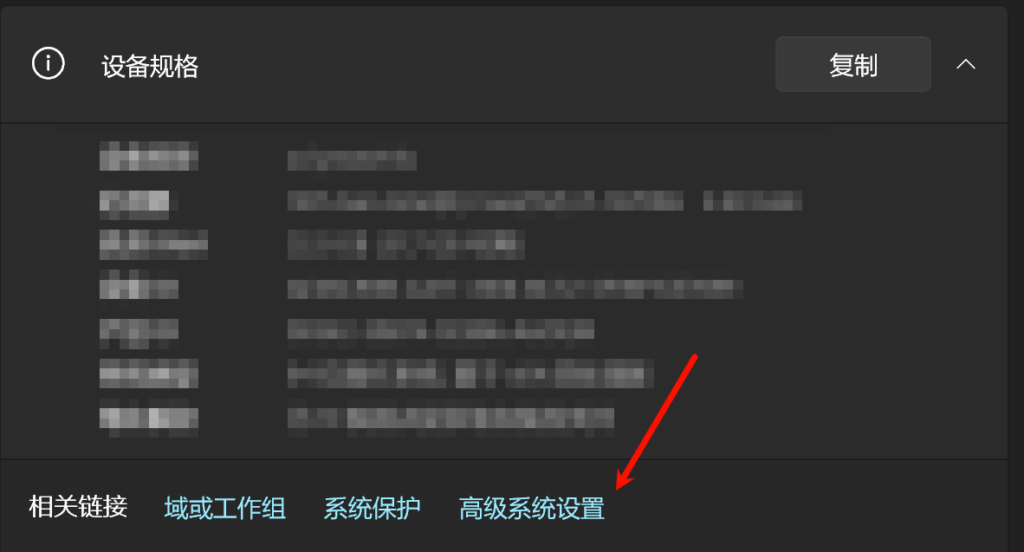Click the third blurred specification label
Image resolution: width=1024 pixels, height=552 pixels.
point(153,244)
